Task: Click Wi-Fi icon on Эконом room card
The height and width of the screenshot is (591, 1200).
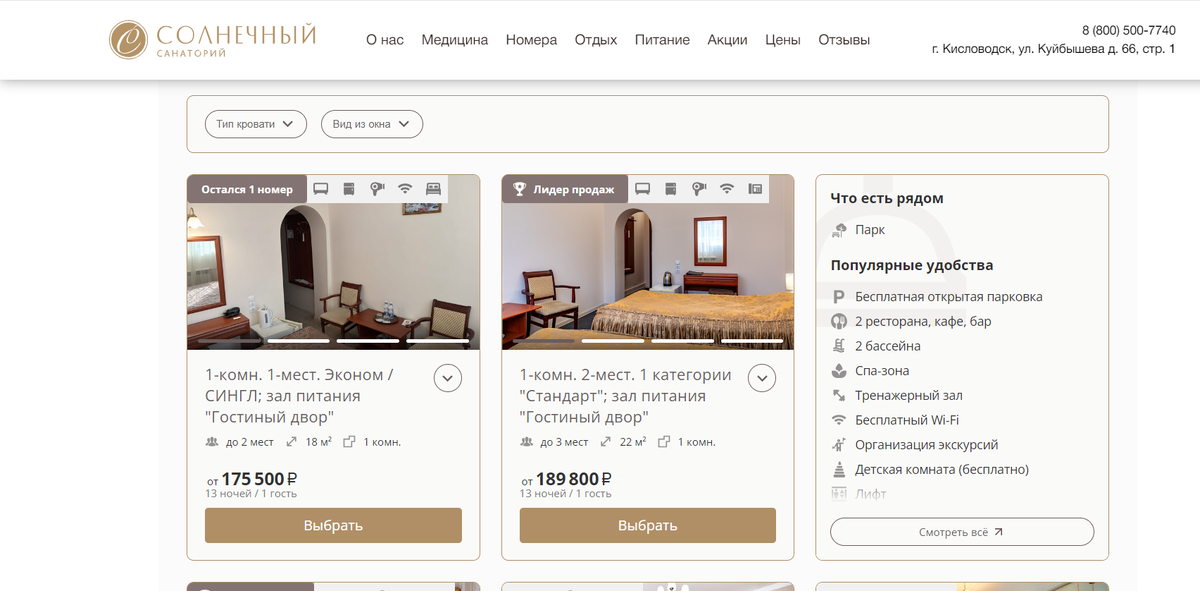Action: 405,189
